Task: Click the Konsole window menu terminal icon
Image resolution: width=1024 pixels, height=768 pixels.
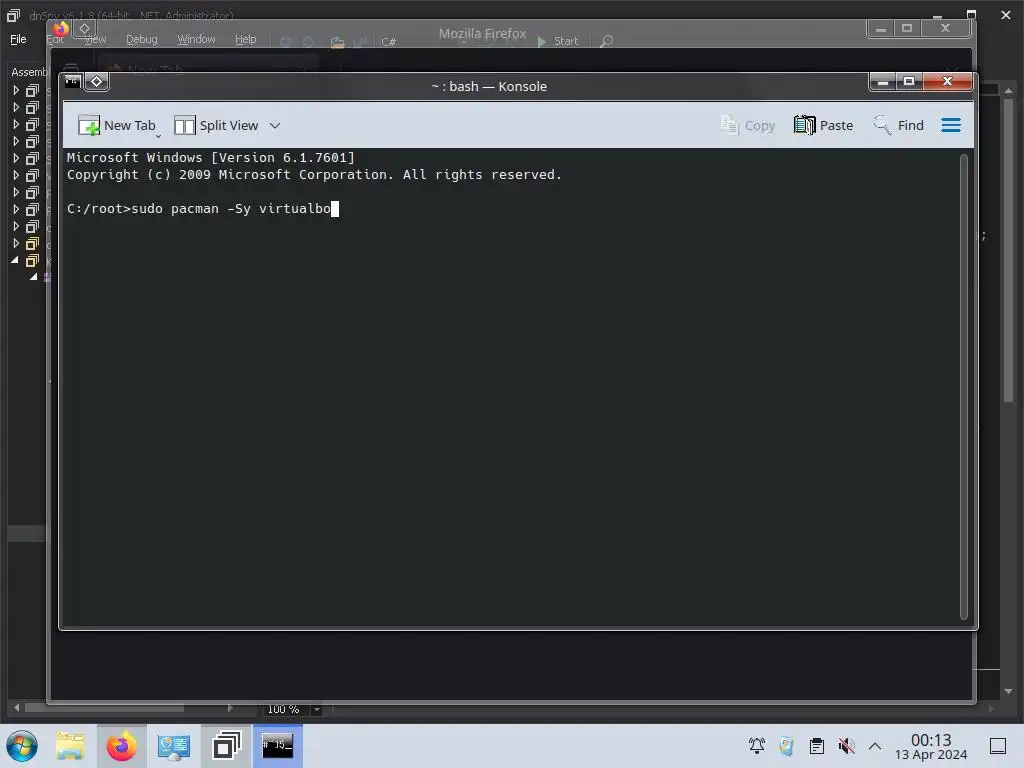Action: point(72,82)
